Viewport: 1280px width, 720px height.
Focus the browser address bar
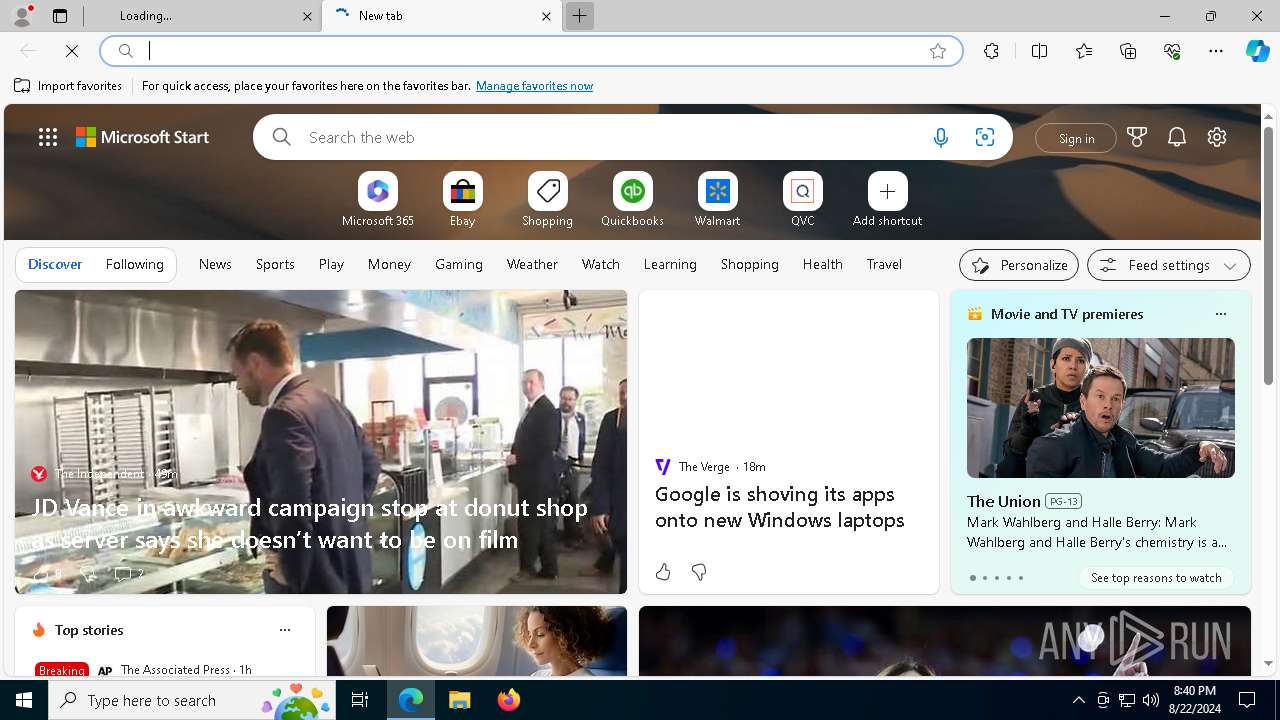tap(530, 51)
